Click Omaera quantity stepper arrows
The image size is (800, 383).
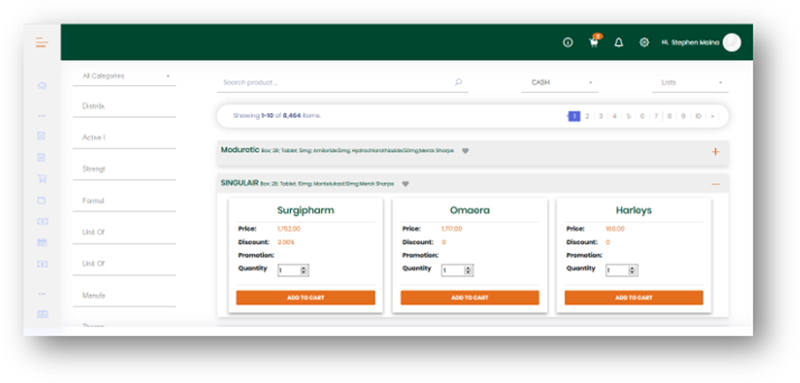(x=468, y=271)
